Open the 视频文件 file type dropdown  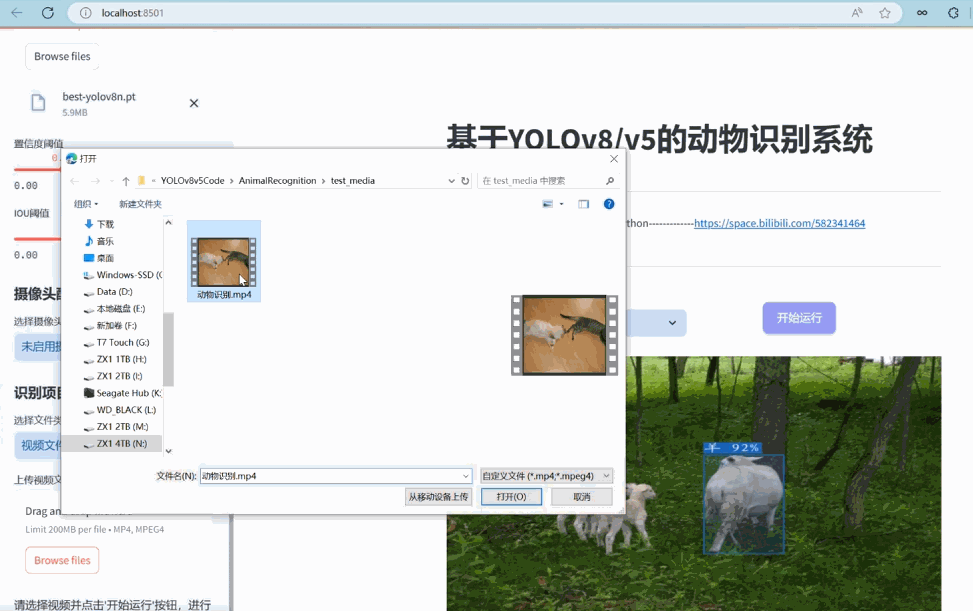point(38,445)
